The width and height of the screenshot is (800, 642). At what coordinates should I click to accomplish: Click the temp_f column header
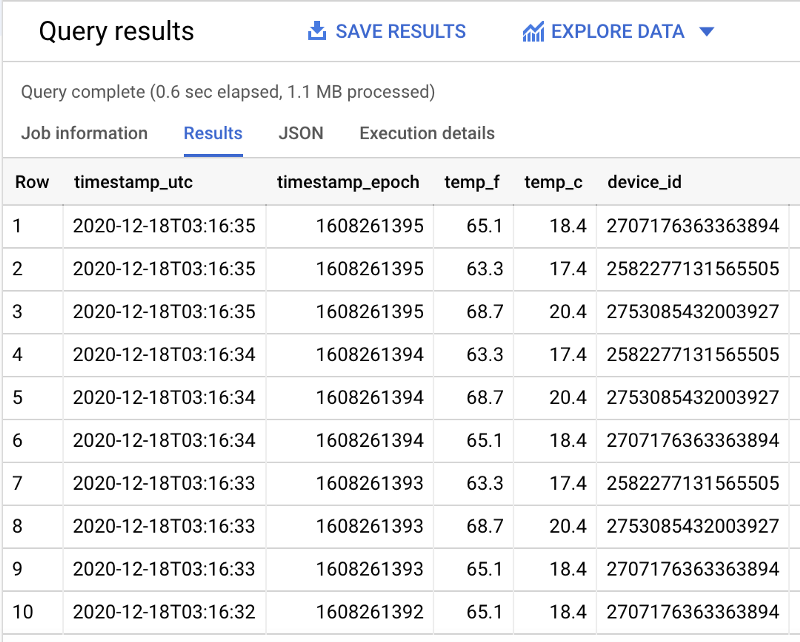pyautogui.click(x=473, y=182)
